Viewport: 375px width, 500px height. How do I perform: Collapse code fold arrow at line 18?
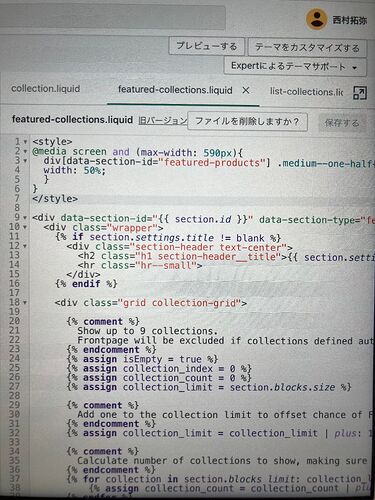click(x=25, y=303)
